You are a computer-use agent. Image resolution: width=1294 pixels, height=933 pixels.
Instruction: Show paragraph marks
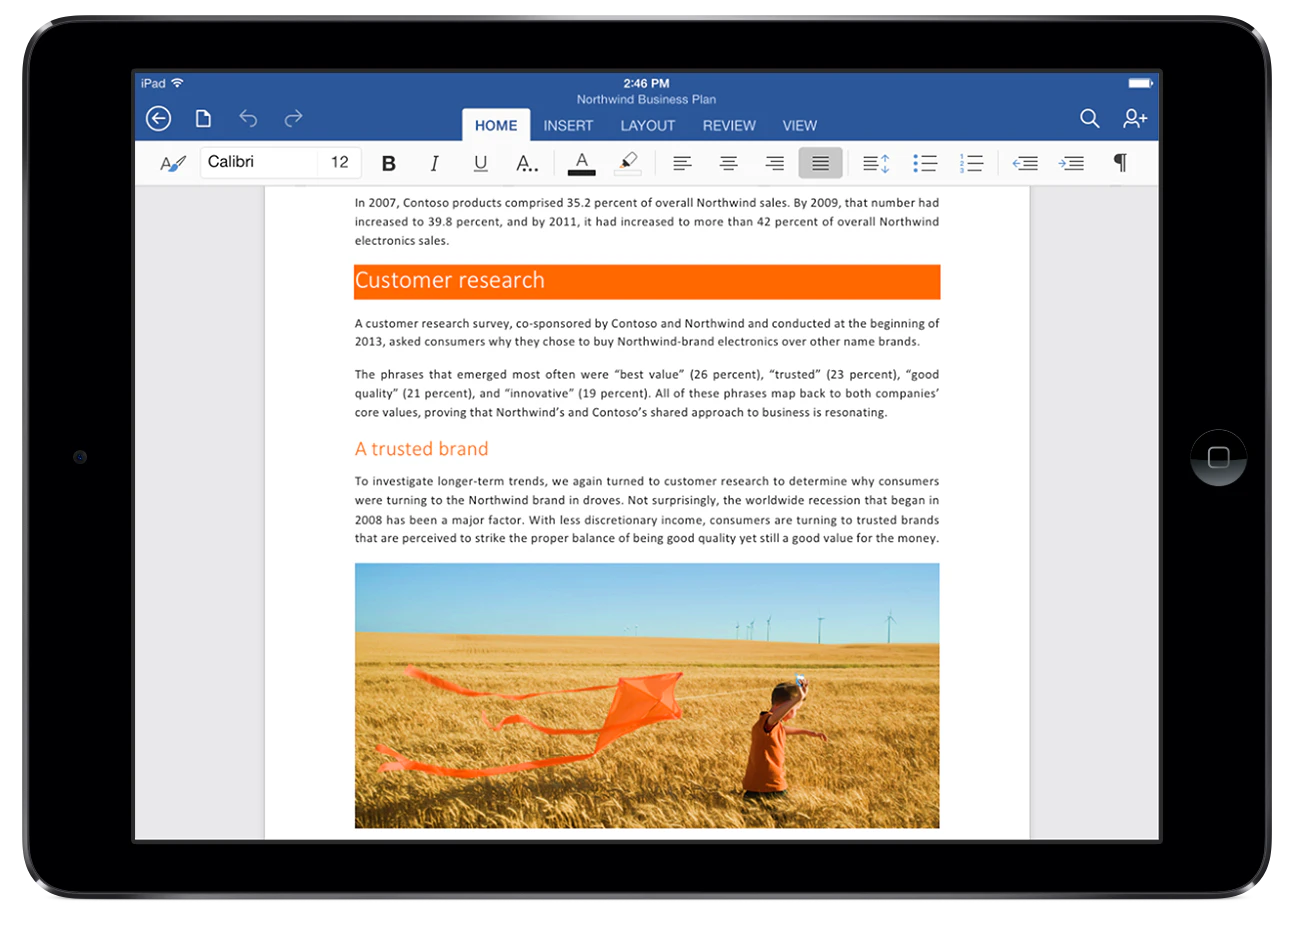coord(1120,162)
